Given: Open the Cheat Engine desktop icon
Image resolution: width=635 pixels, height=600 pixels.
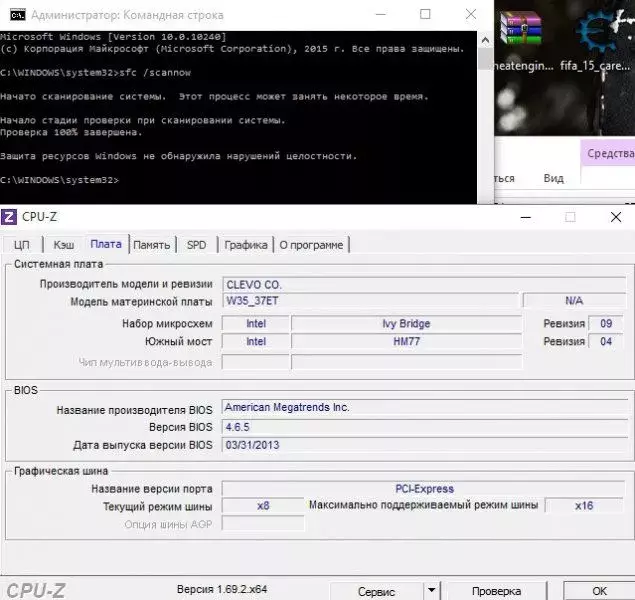Looking at the screenshot, I should [x=597, y=31].
